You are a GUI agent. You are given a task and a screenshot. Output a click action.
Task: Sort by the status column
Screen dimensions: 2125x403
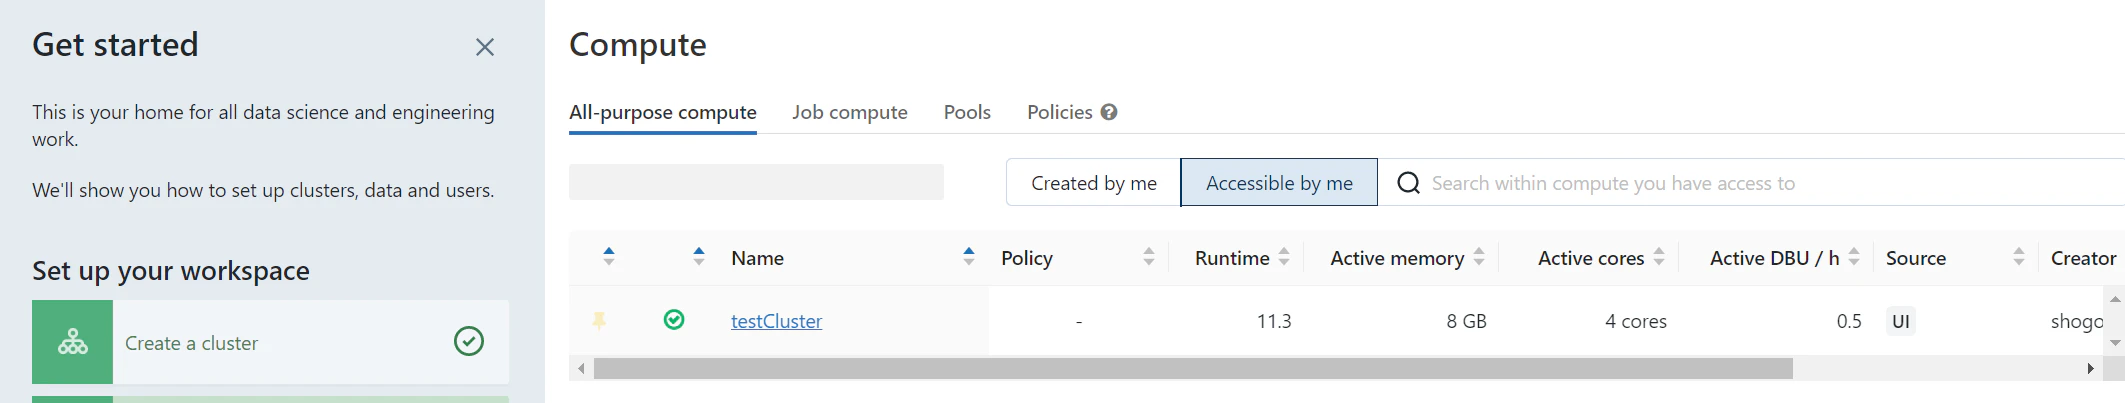coord(699,257)
